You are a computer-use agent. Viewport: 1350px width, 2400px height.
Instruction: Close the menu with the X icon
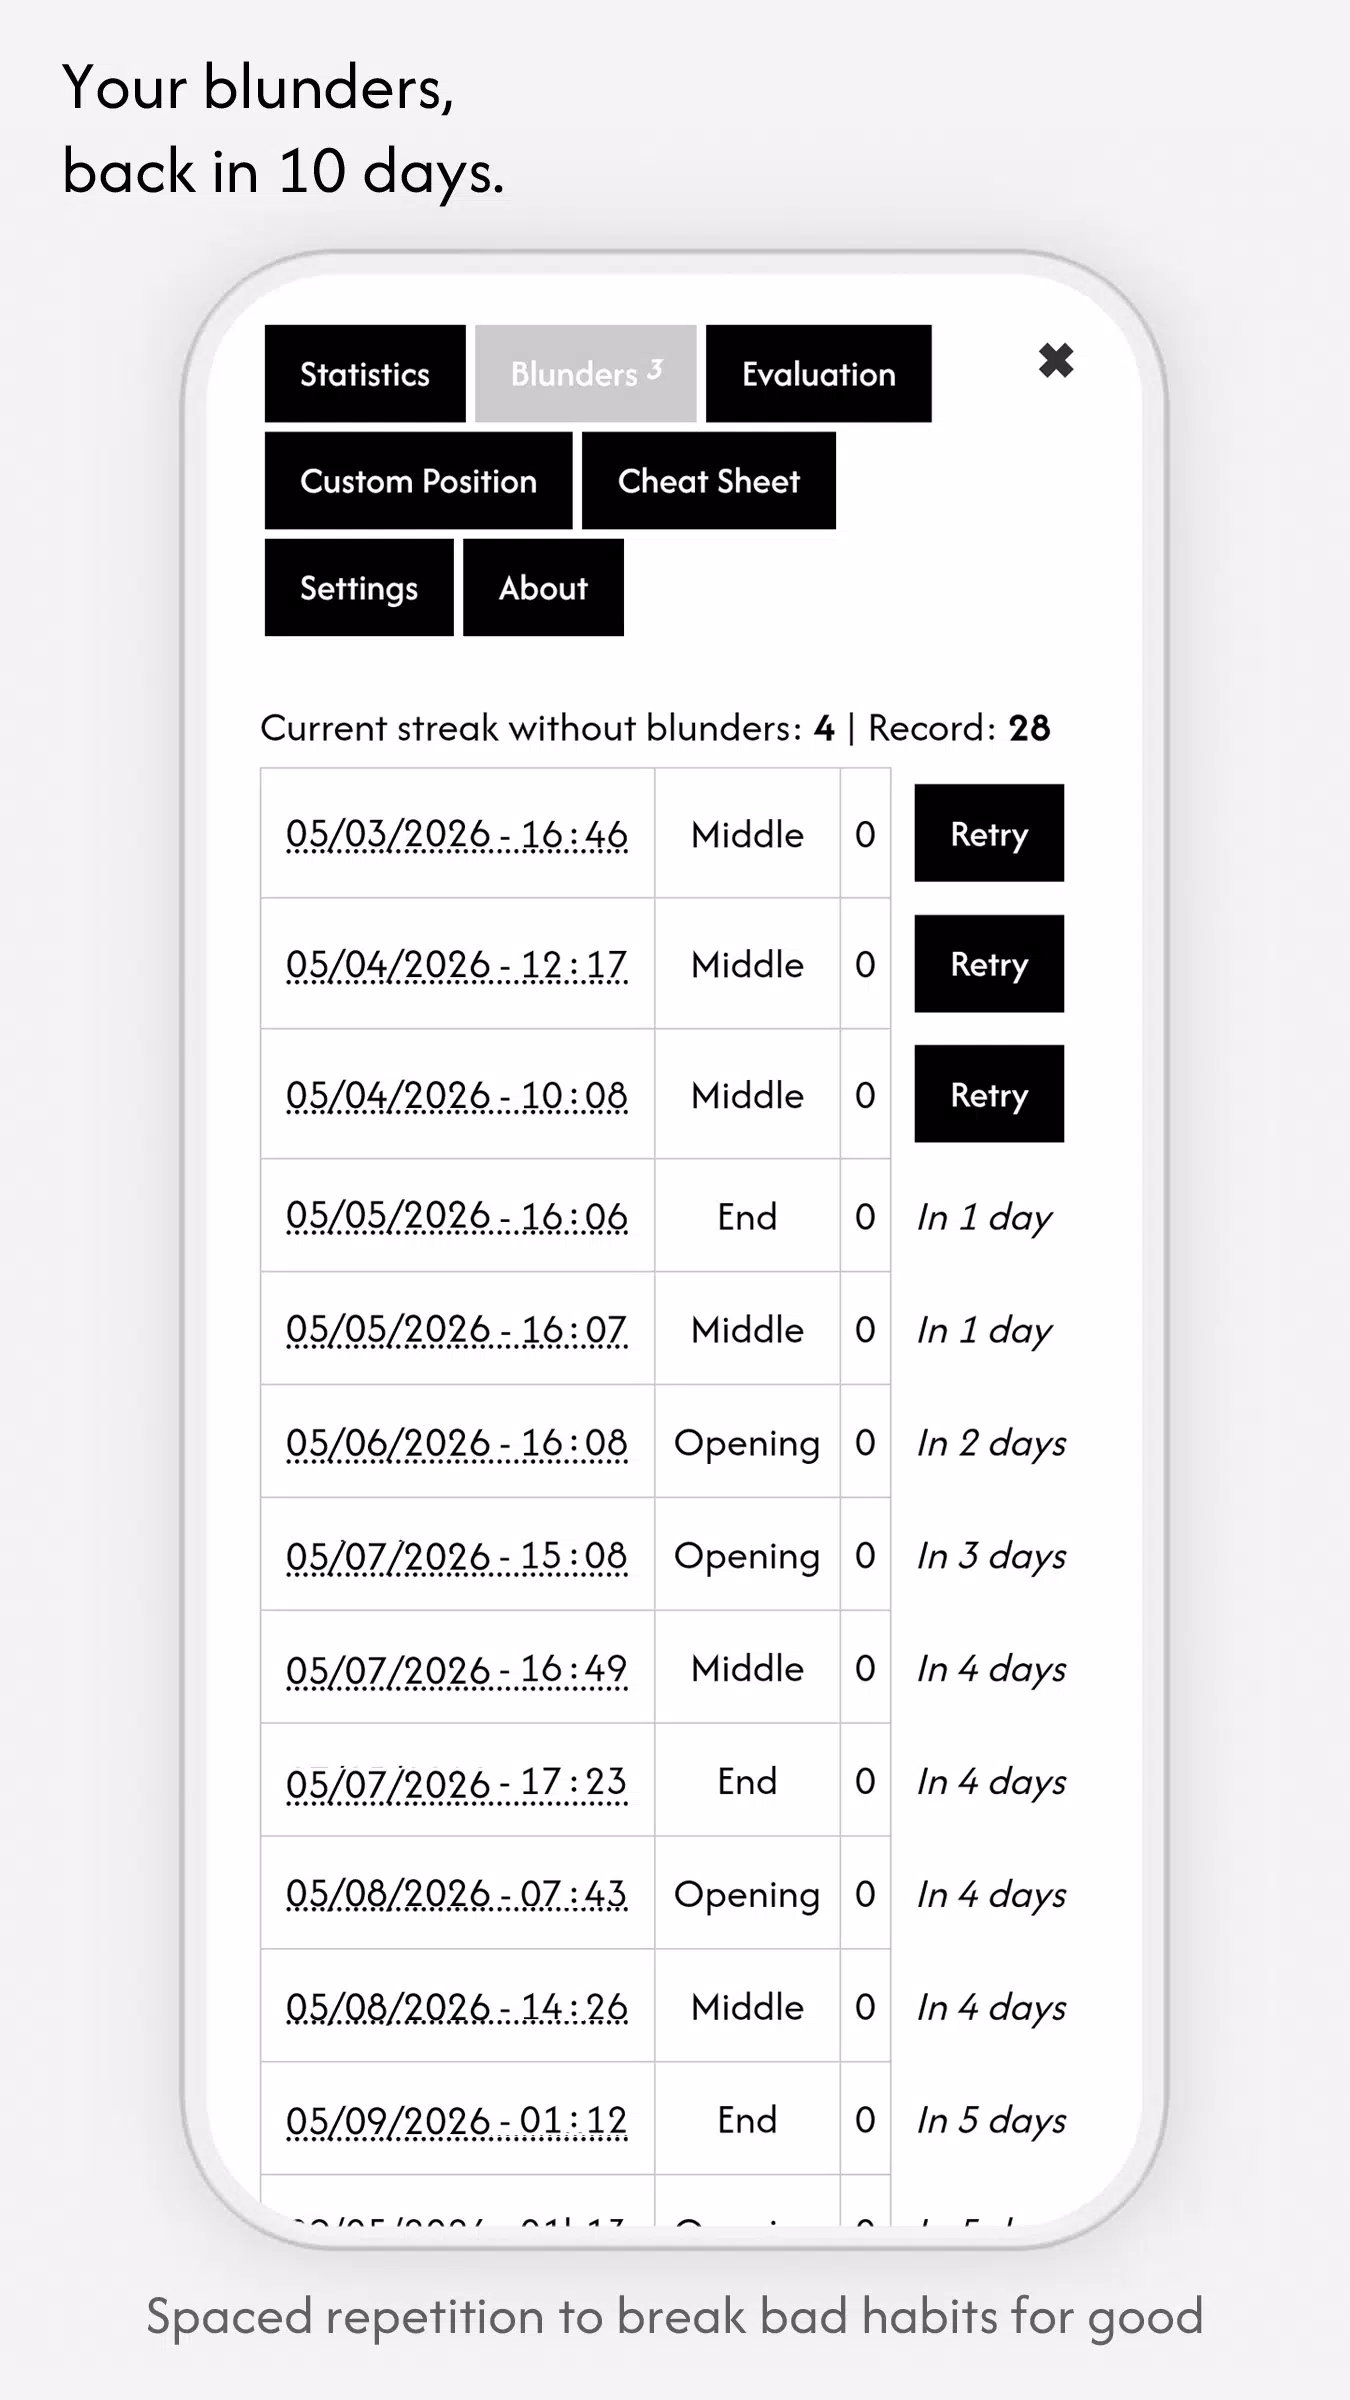(x=1056, y=360)
